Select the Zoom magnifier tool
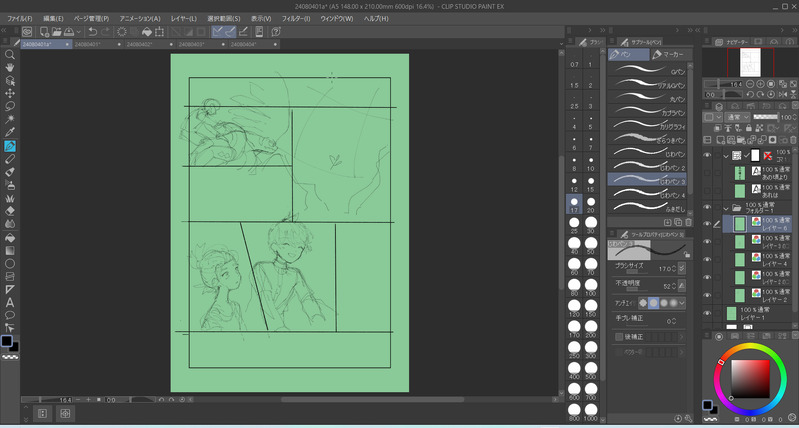 pos(10,55)
